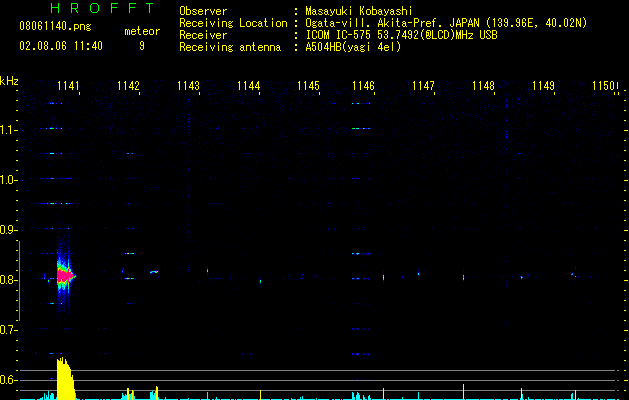Click the 1145 time axis marker
629x400 pixels.
pos(308,86)
